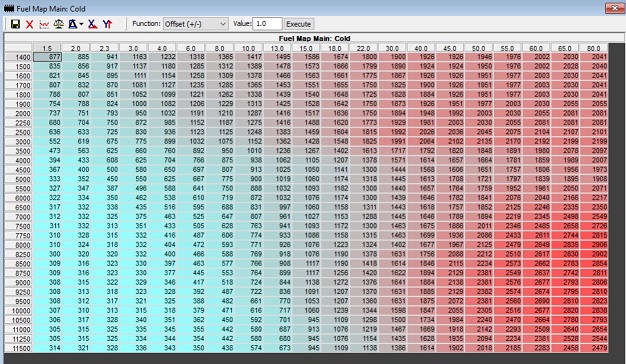The image size is (626, 364).
Task: Click cell 1992 in row 2500
Action: tap(392, 132)
